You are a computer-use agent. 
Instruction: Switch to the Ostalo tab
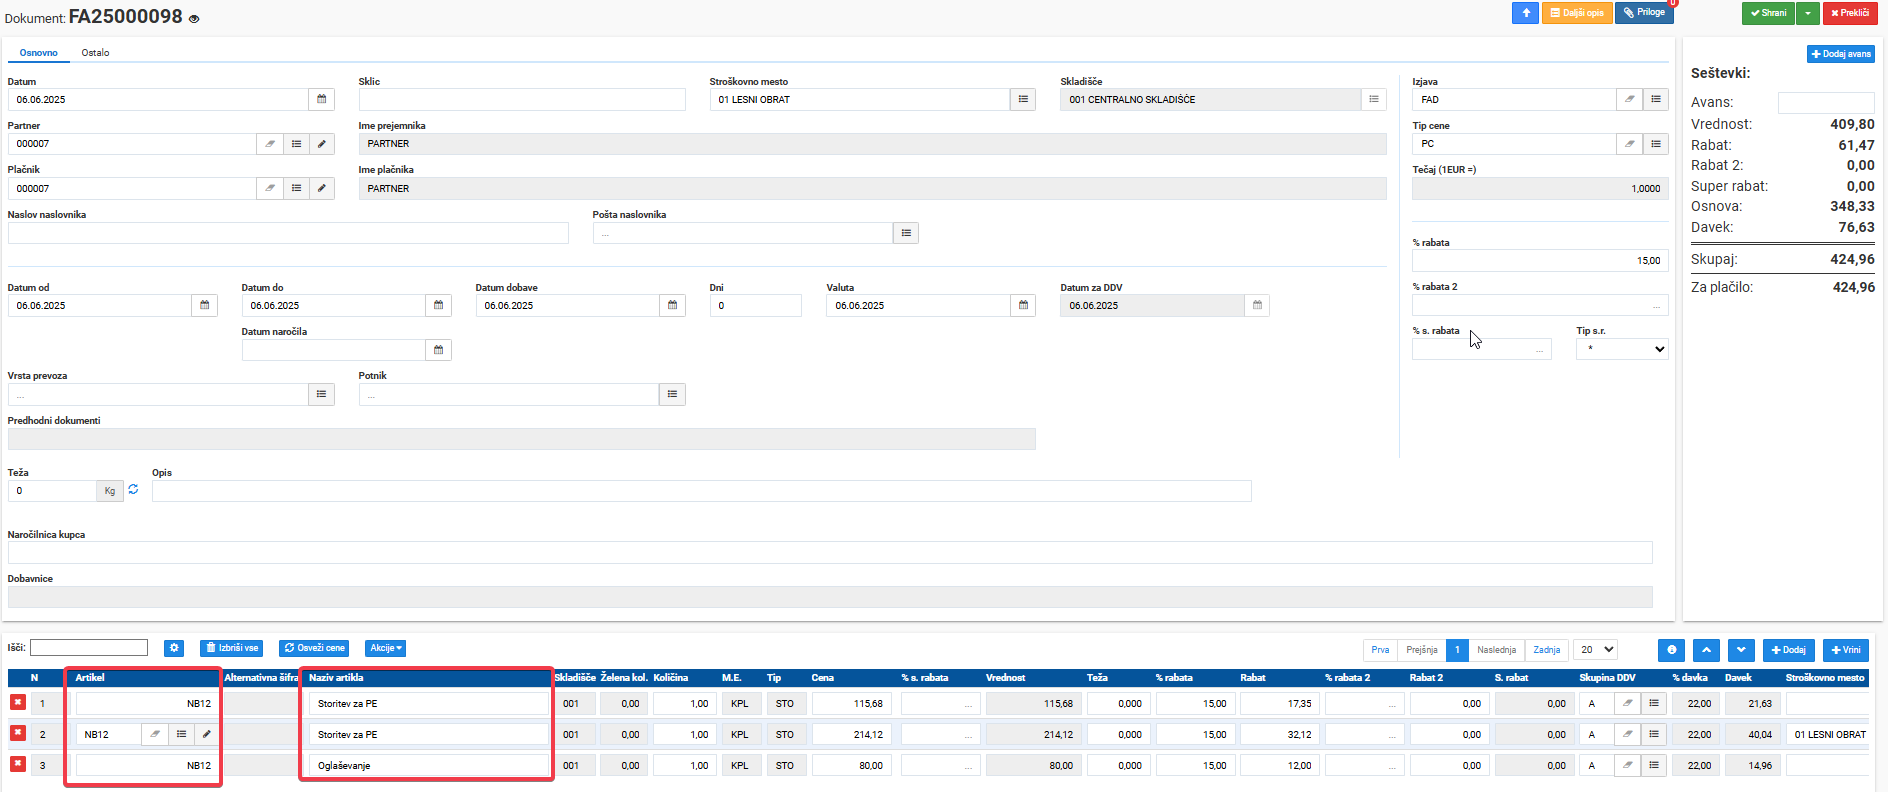(96, 53)
